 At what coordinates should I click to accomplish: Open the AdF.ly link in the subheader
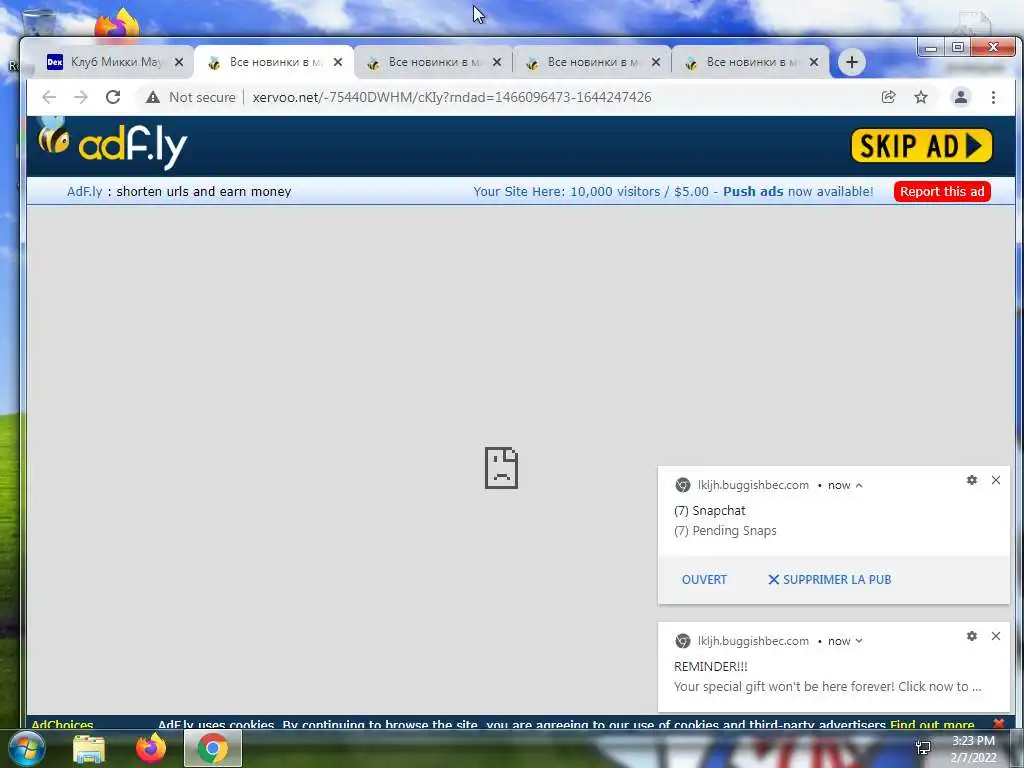tap(84, 191)
